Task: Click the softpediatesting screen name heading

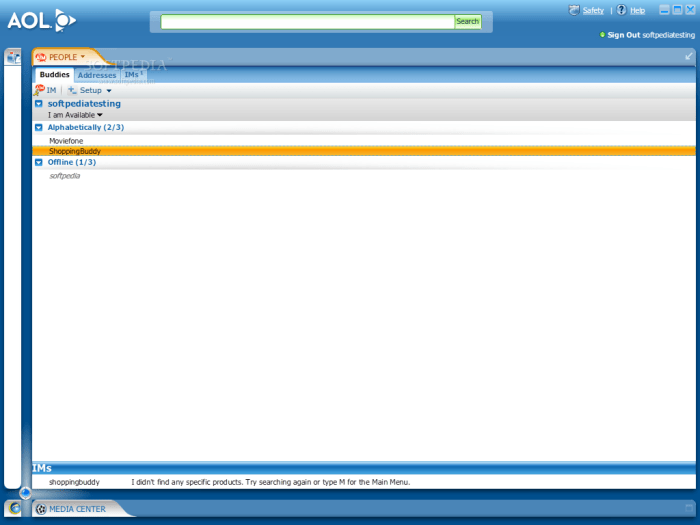Action: point(84,104)
